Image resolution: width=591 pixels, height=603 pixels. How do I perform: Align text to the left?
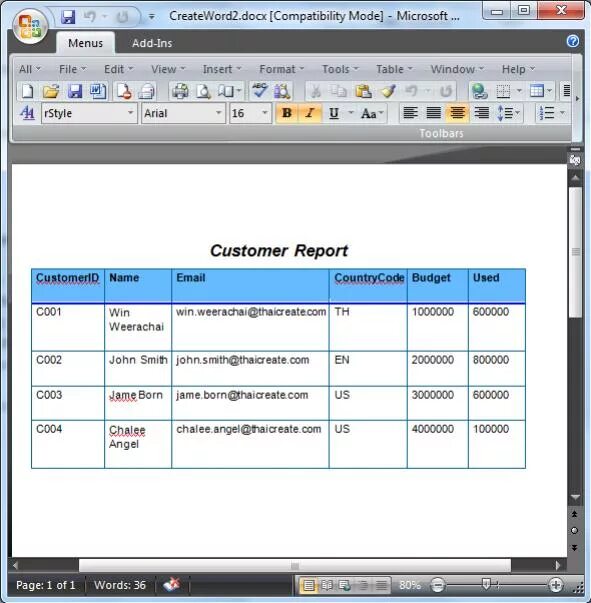coord(410,113)
